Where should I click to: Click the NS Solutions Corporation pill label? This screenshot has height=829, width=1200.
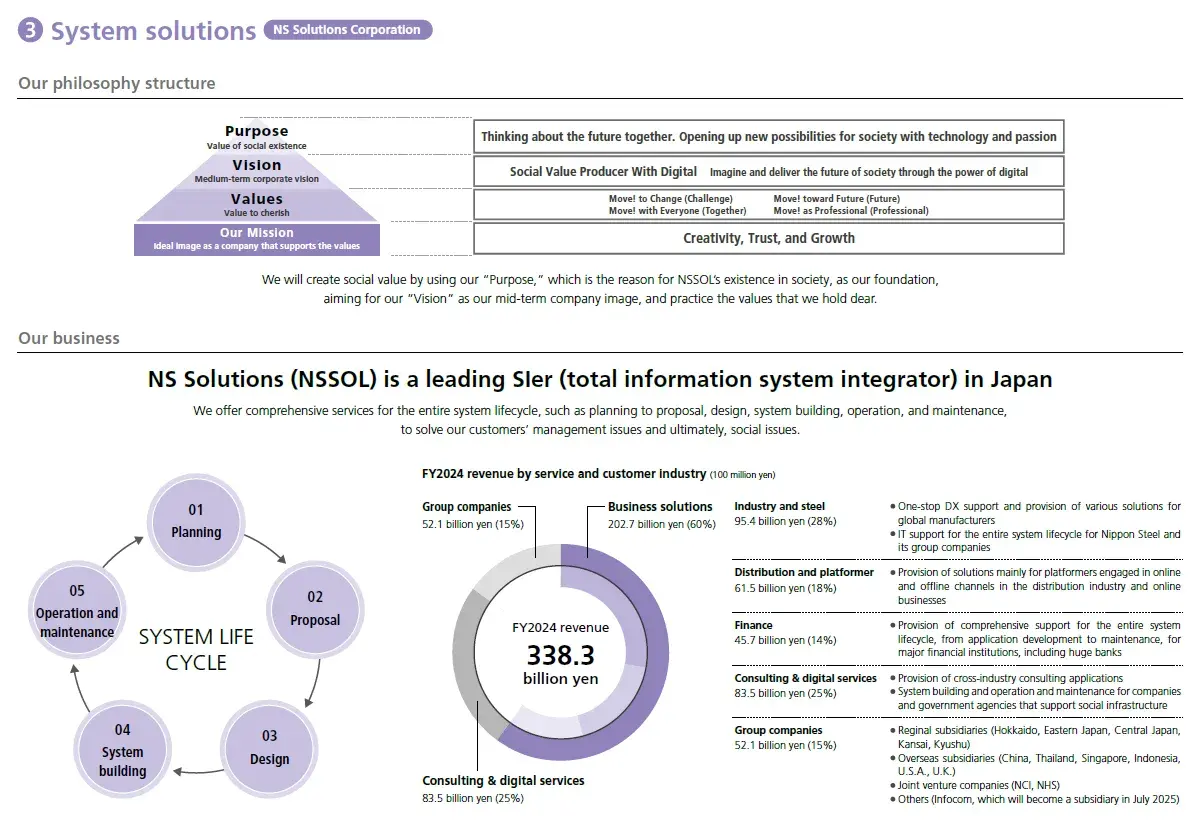(x=347, y=30)
